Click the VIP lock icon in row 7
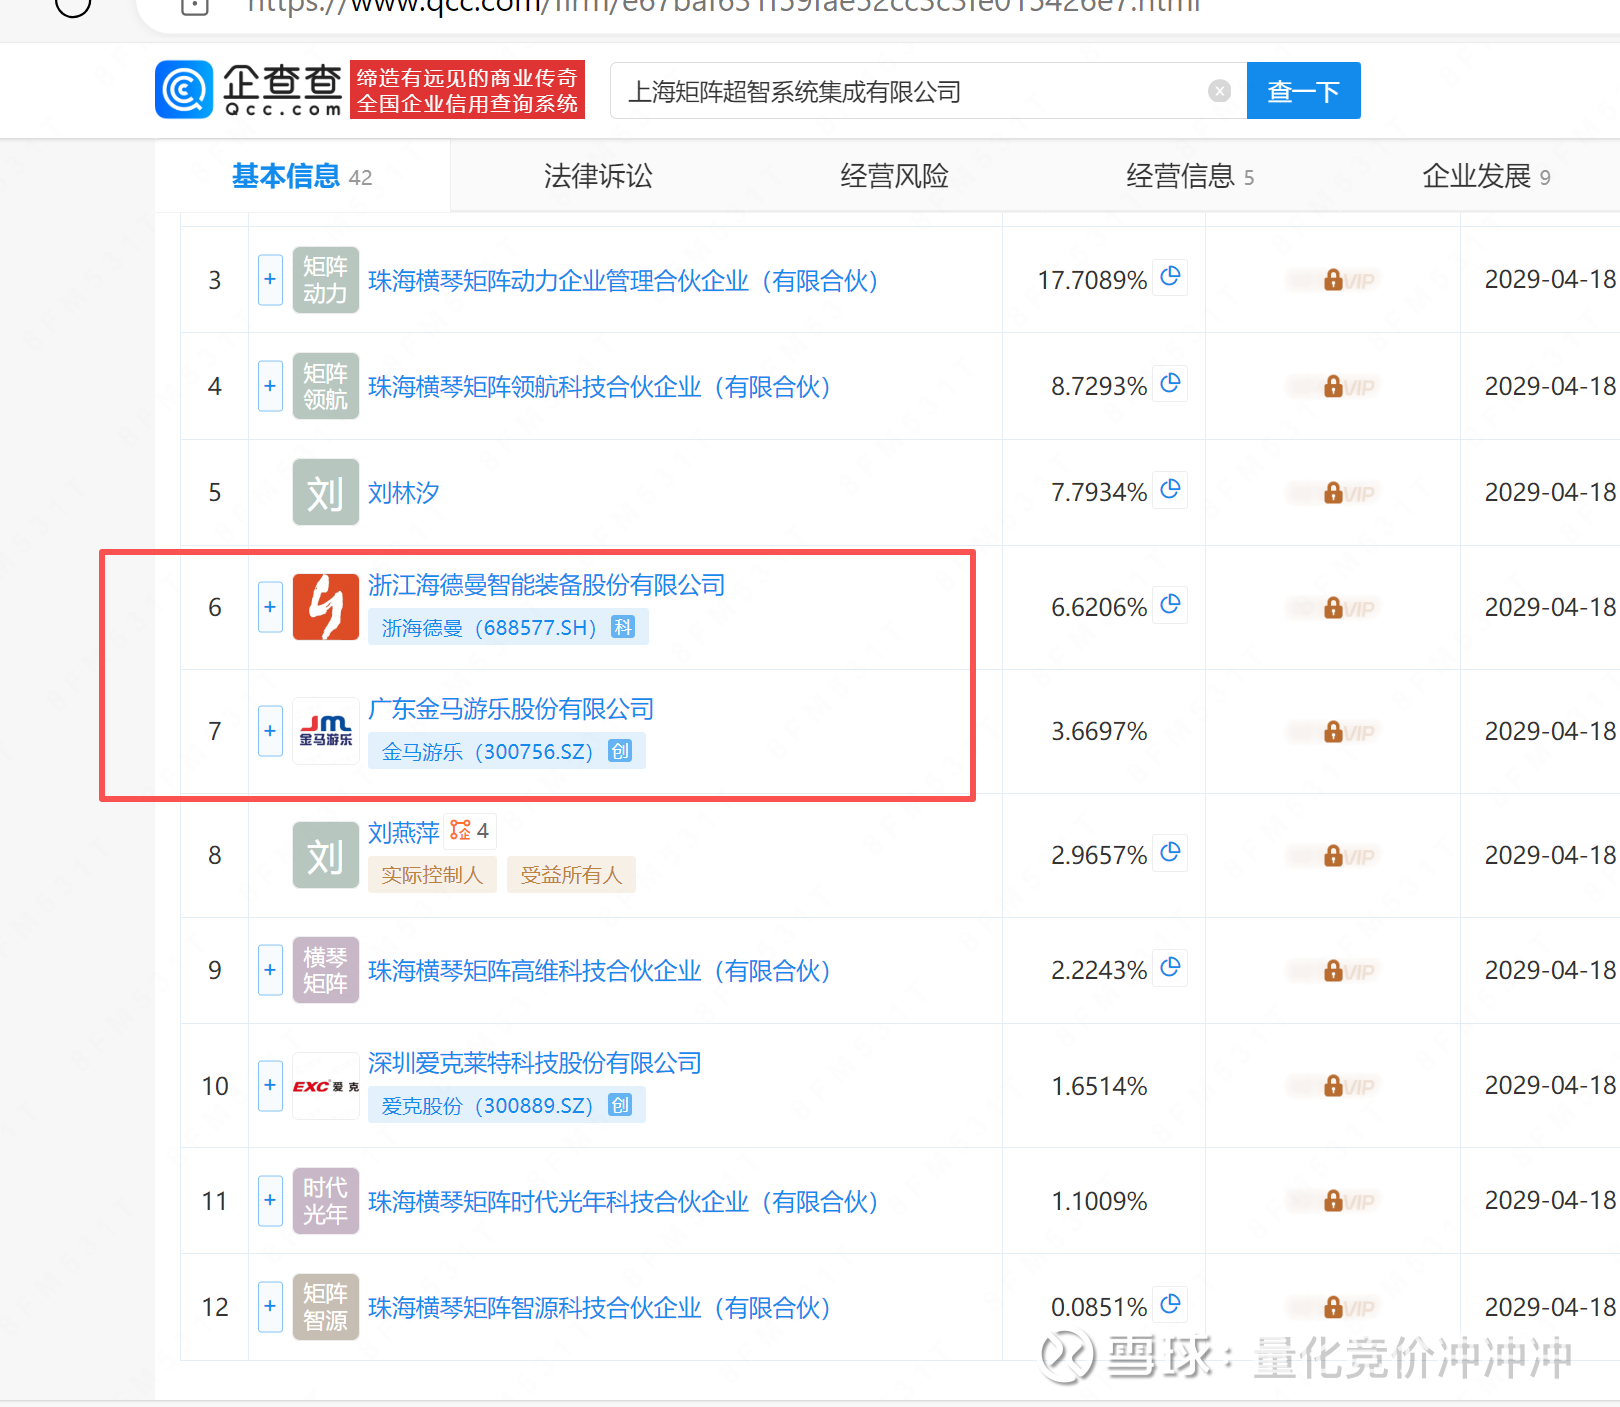 click(1333, 731)
